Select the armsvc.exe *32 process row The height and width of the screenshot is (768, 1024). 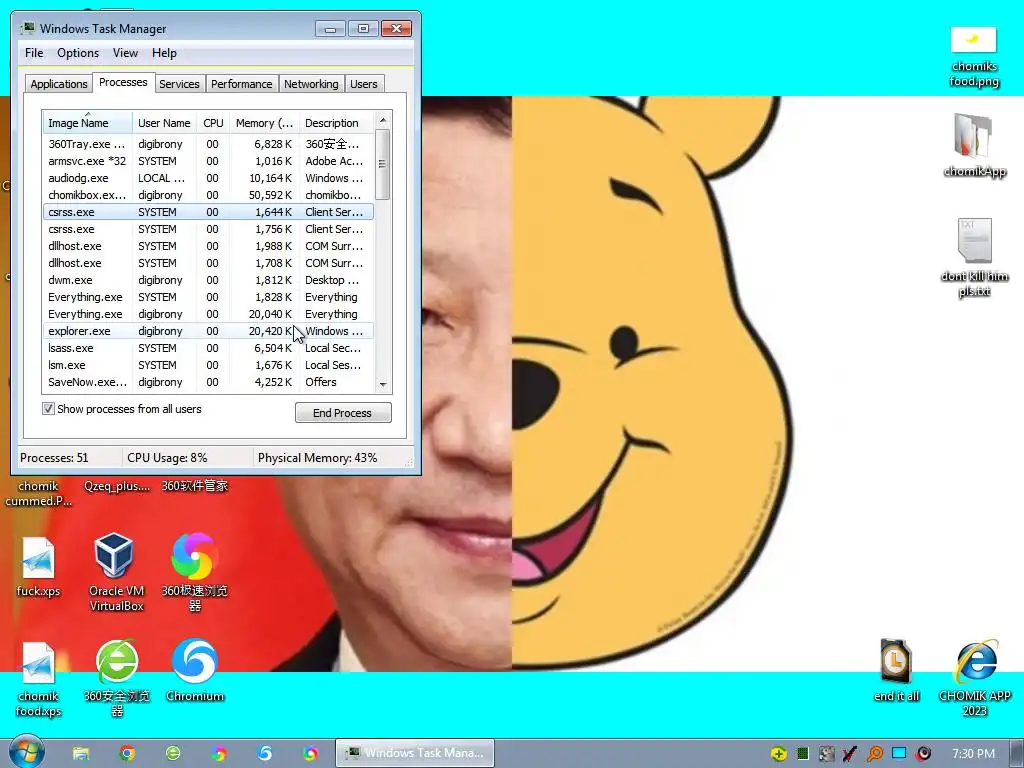[x=208, y=161]
